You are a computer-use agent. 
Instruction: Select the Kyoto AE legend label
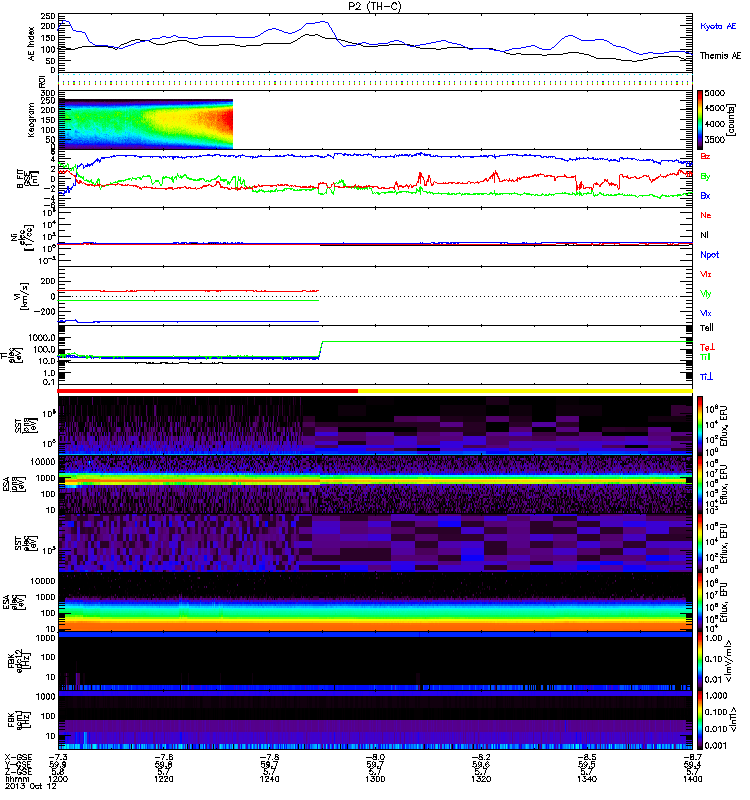(718, 26)
